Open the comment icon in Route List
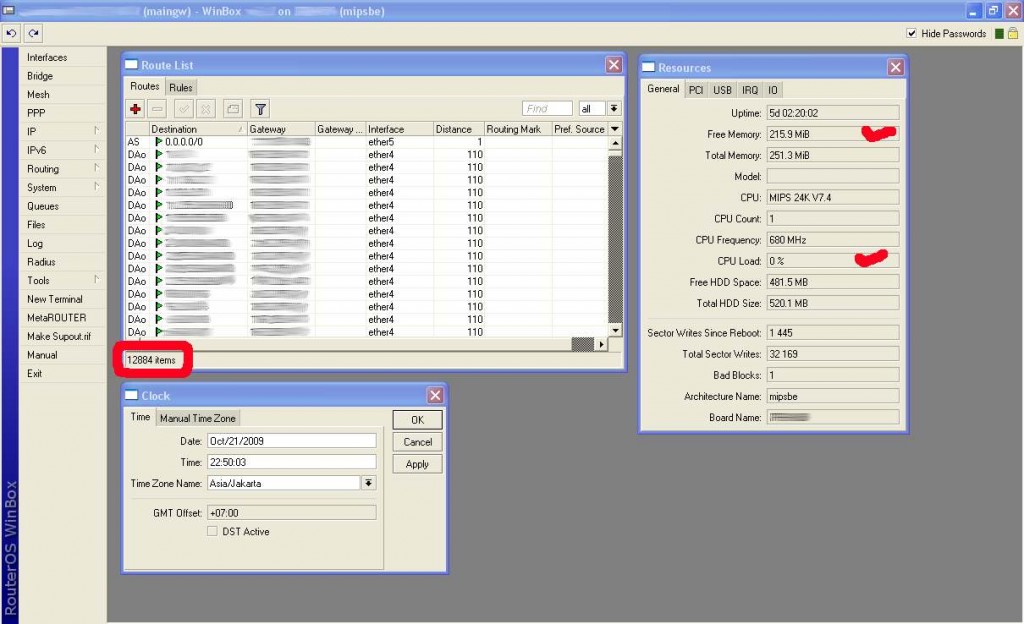This screenshot has width=1024, height=624. pos(233,109)
